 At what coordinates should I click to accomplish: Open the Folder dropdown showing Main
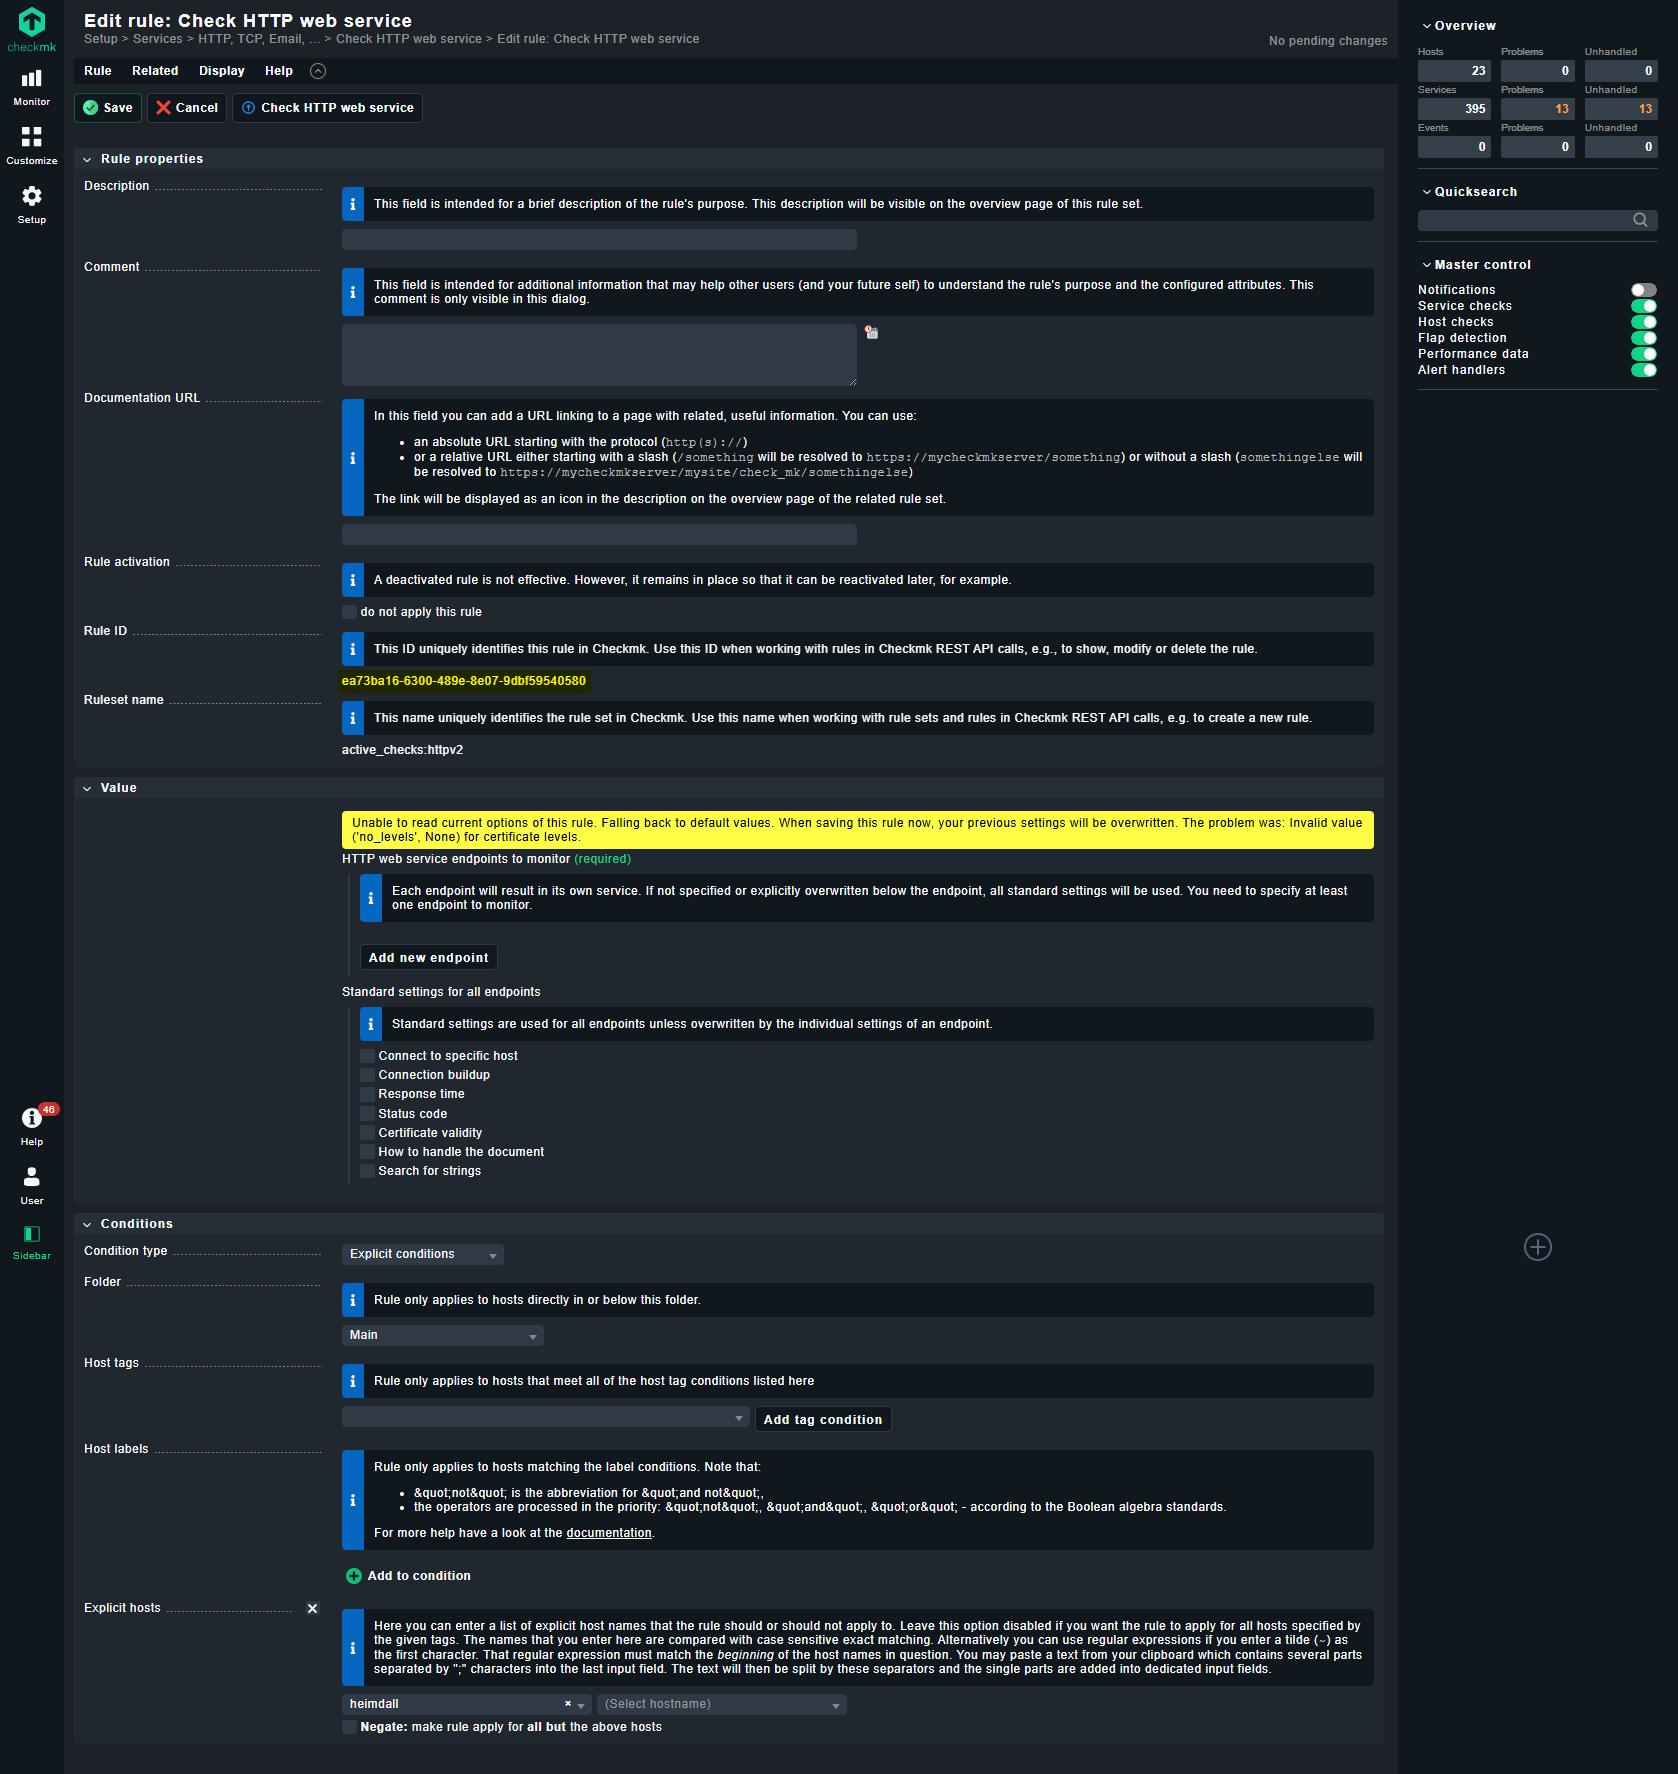coord(441,1335)
